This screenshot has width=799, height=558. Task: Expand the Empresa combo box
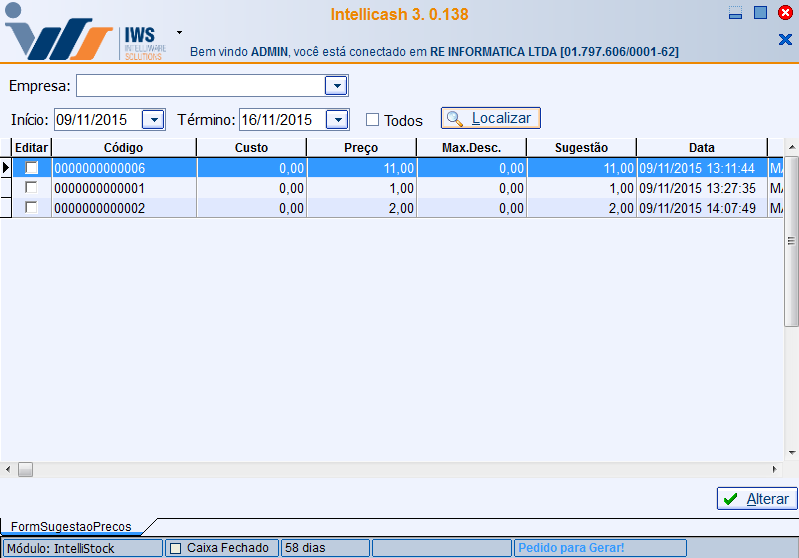pos(336,86)
